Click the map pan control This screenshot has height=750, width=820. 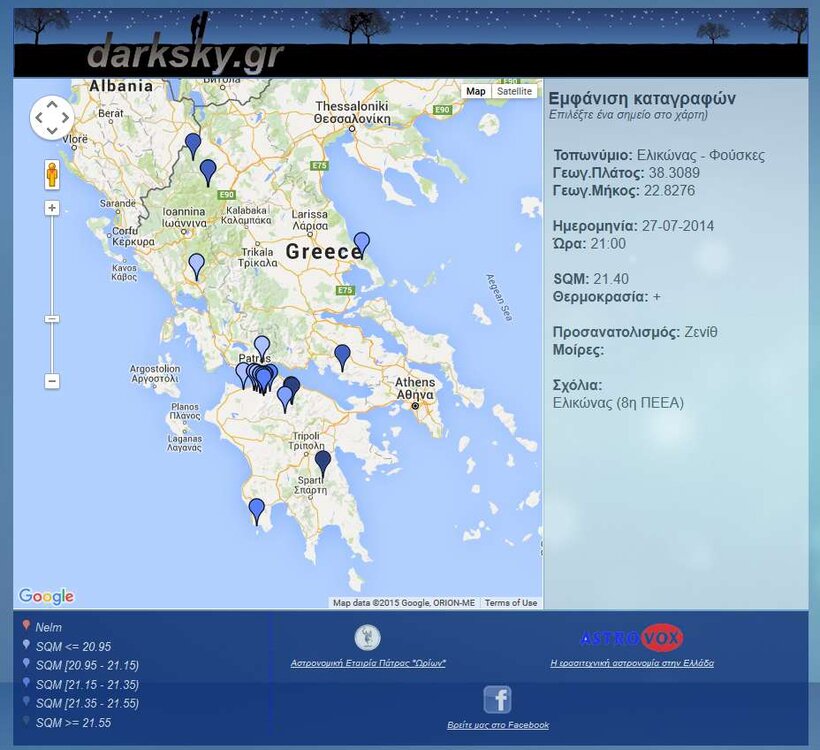[52, 118]
